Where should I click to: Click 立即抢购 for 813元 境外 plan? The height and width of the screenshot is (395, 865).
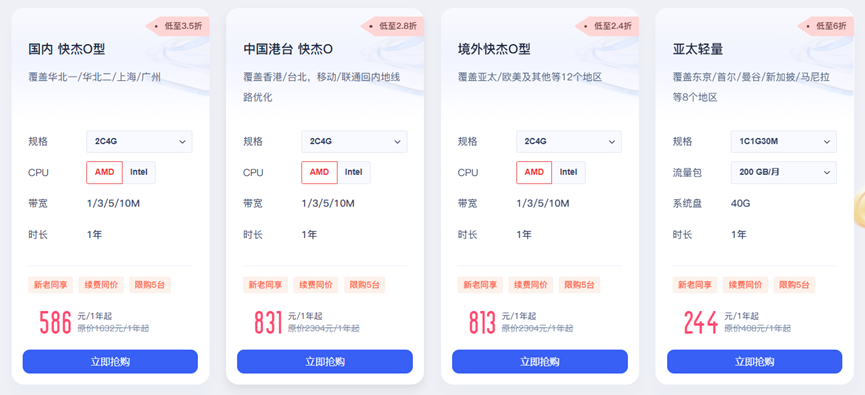(540, 362)
